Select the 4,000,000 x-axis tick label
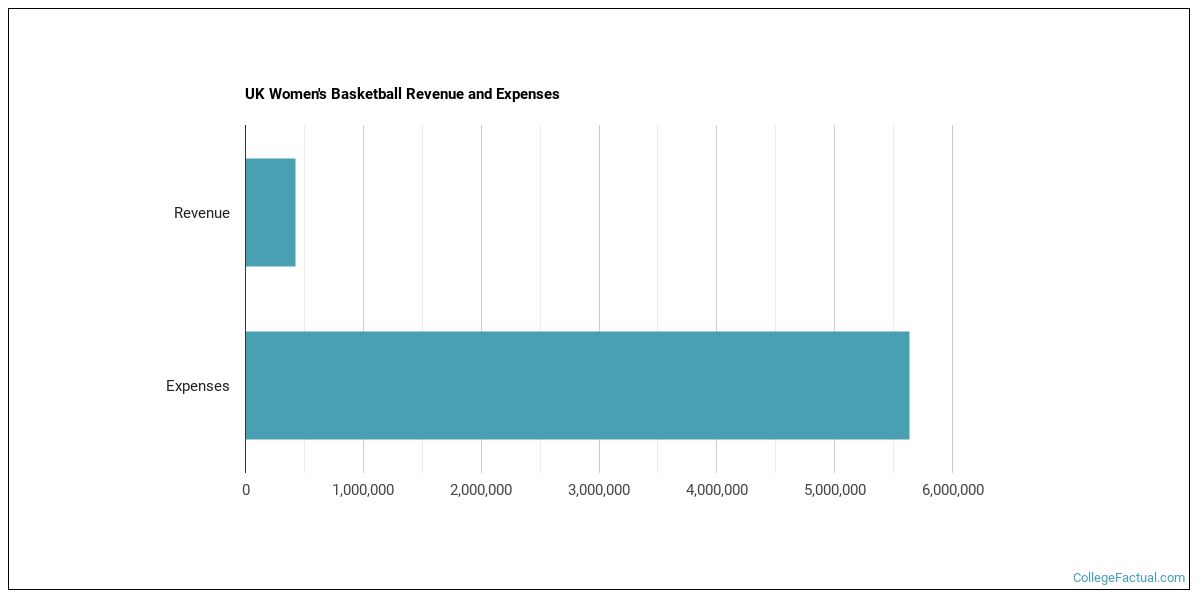The height and width of the screenshot is (600, 1200). pos(716,490)
